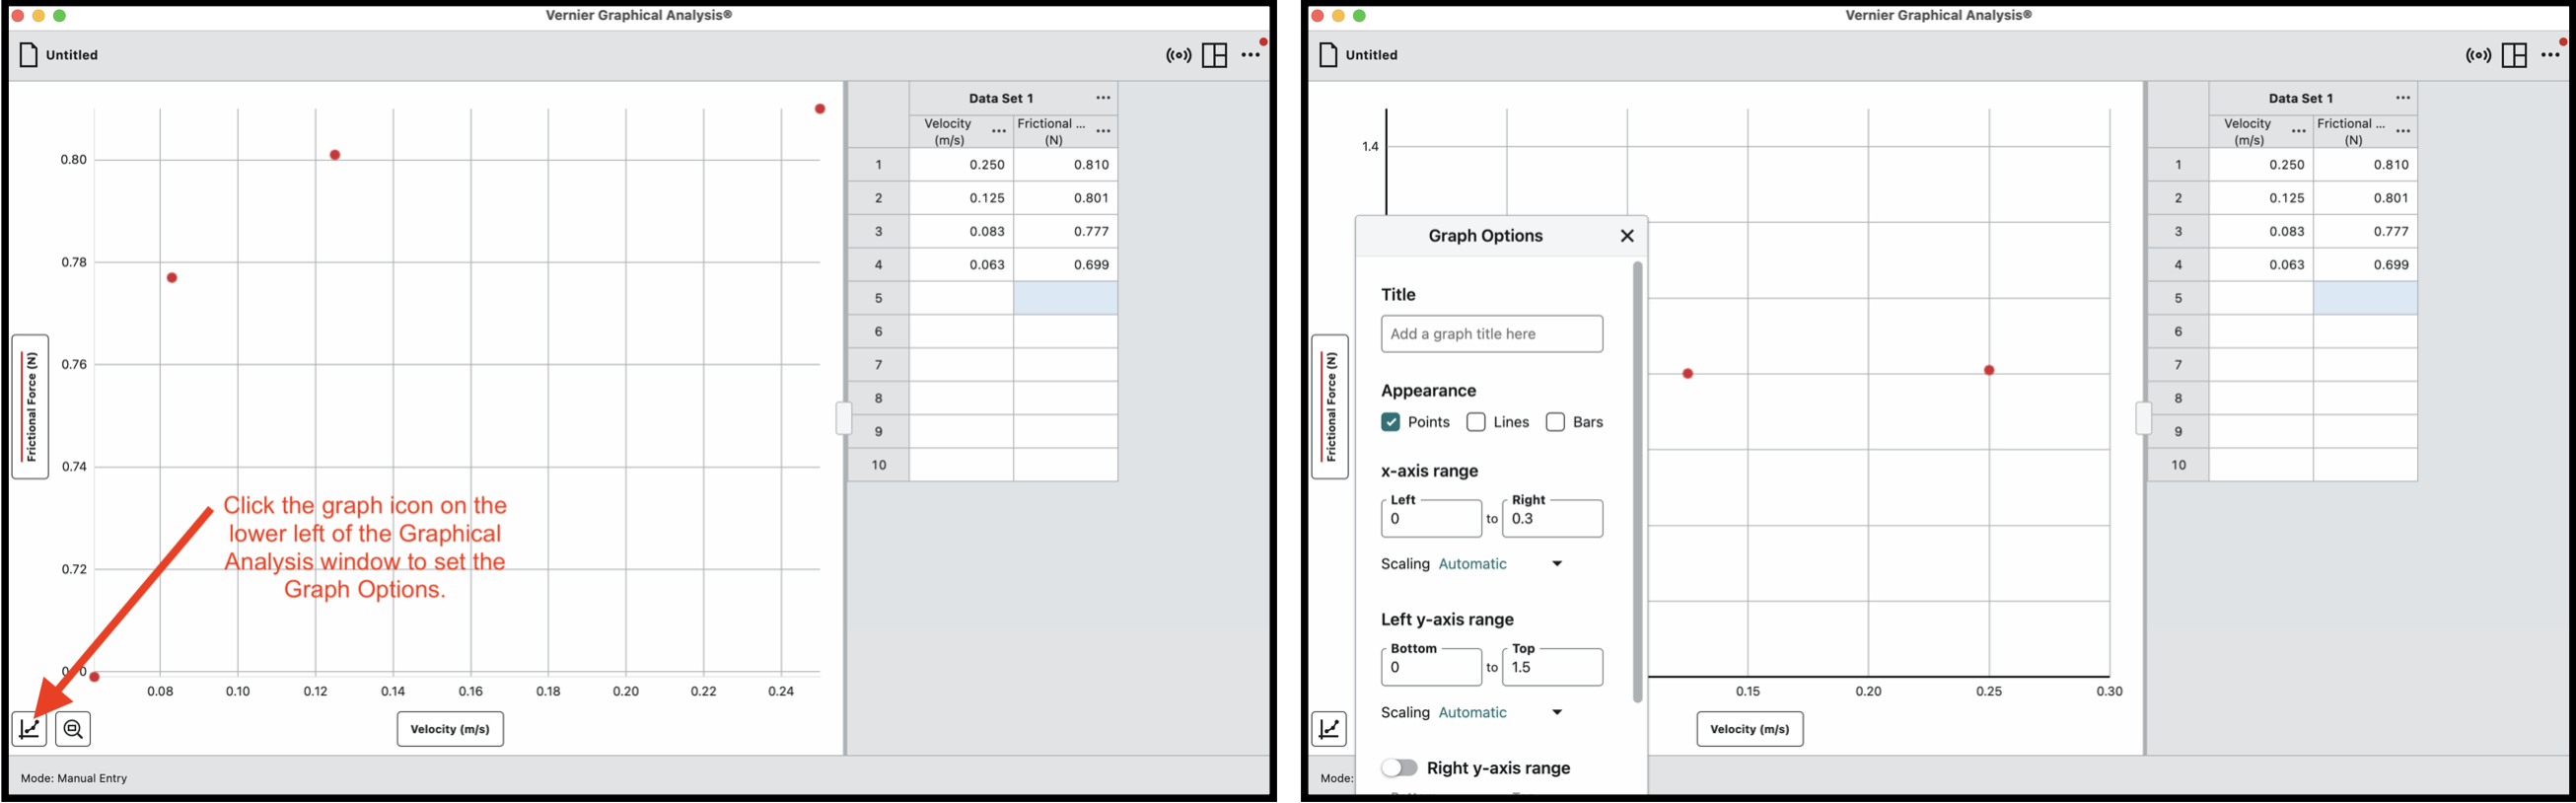Click the graph title input field
Viewport: 2576px width, 803px height.
1491,334
